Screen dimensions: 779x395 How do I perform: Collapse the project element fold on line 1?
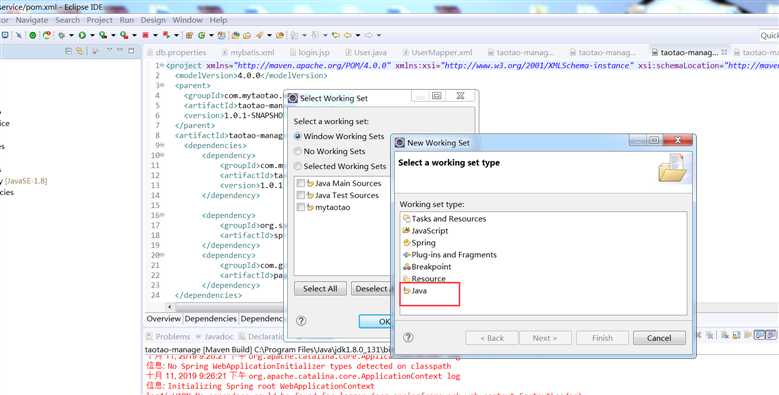[x=162, y=66]
